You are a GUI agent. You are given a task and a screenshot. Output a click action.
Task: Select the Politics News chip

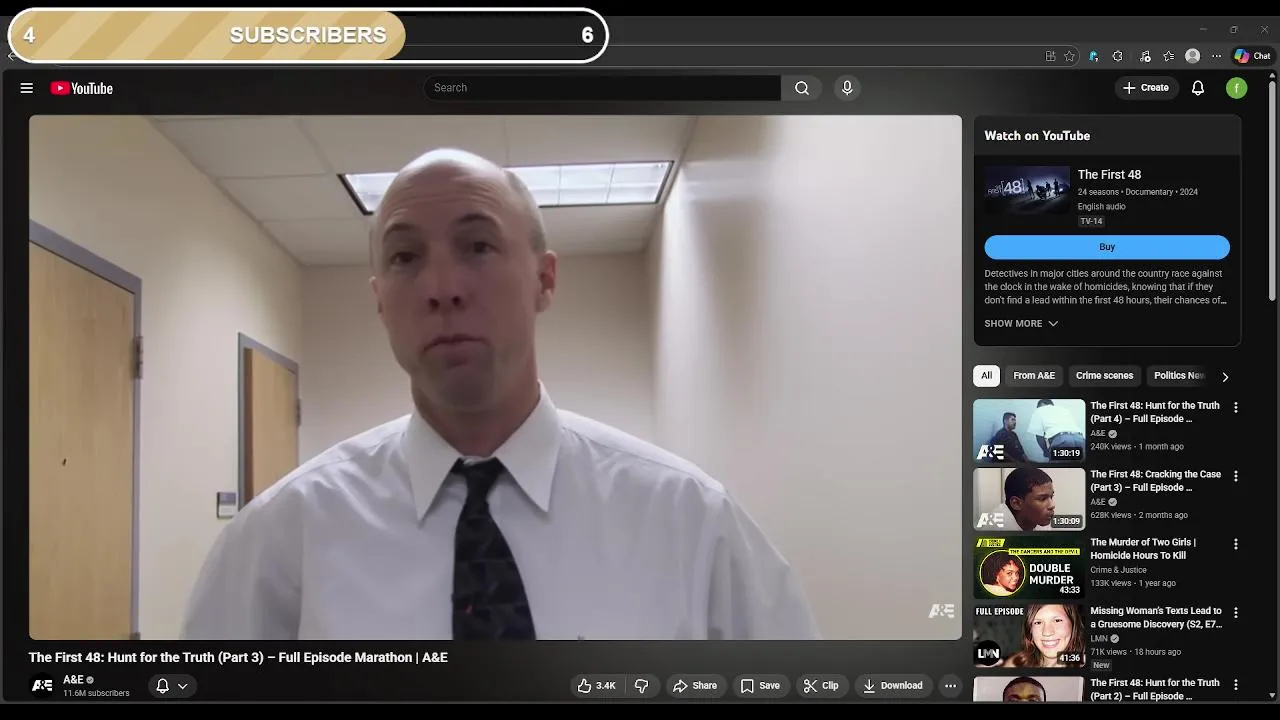pyautogui.click(x=1179, y=376)
